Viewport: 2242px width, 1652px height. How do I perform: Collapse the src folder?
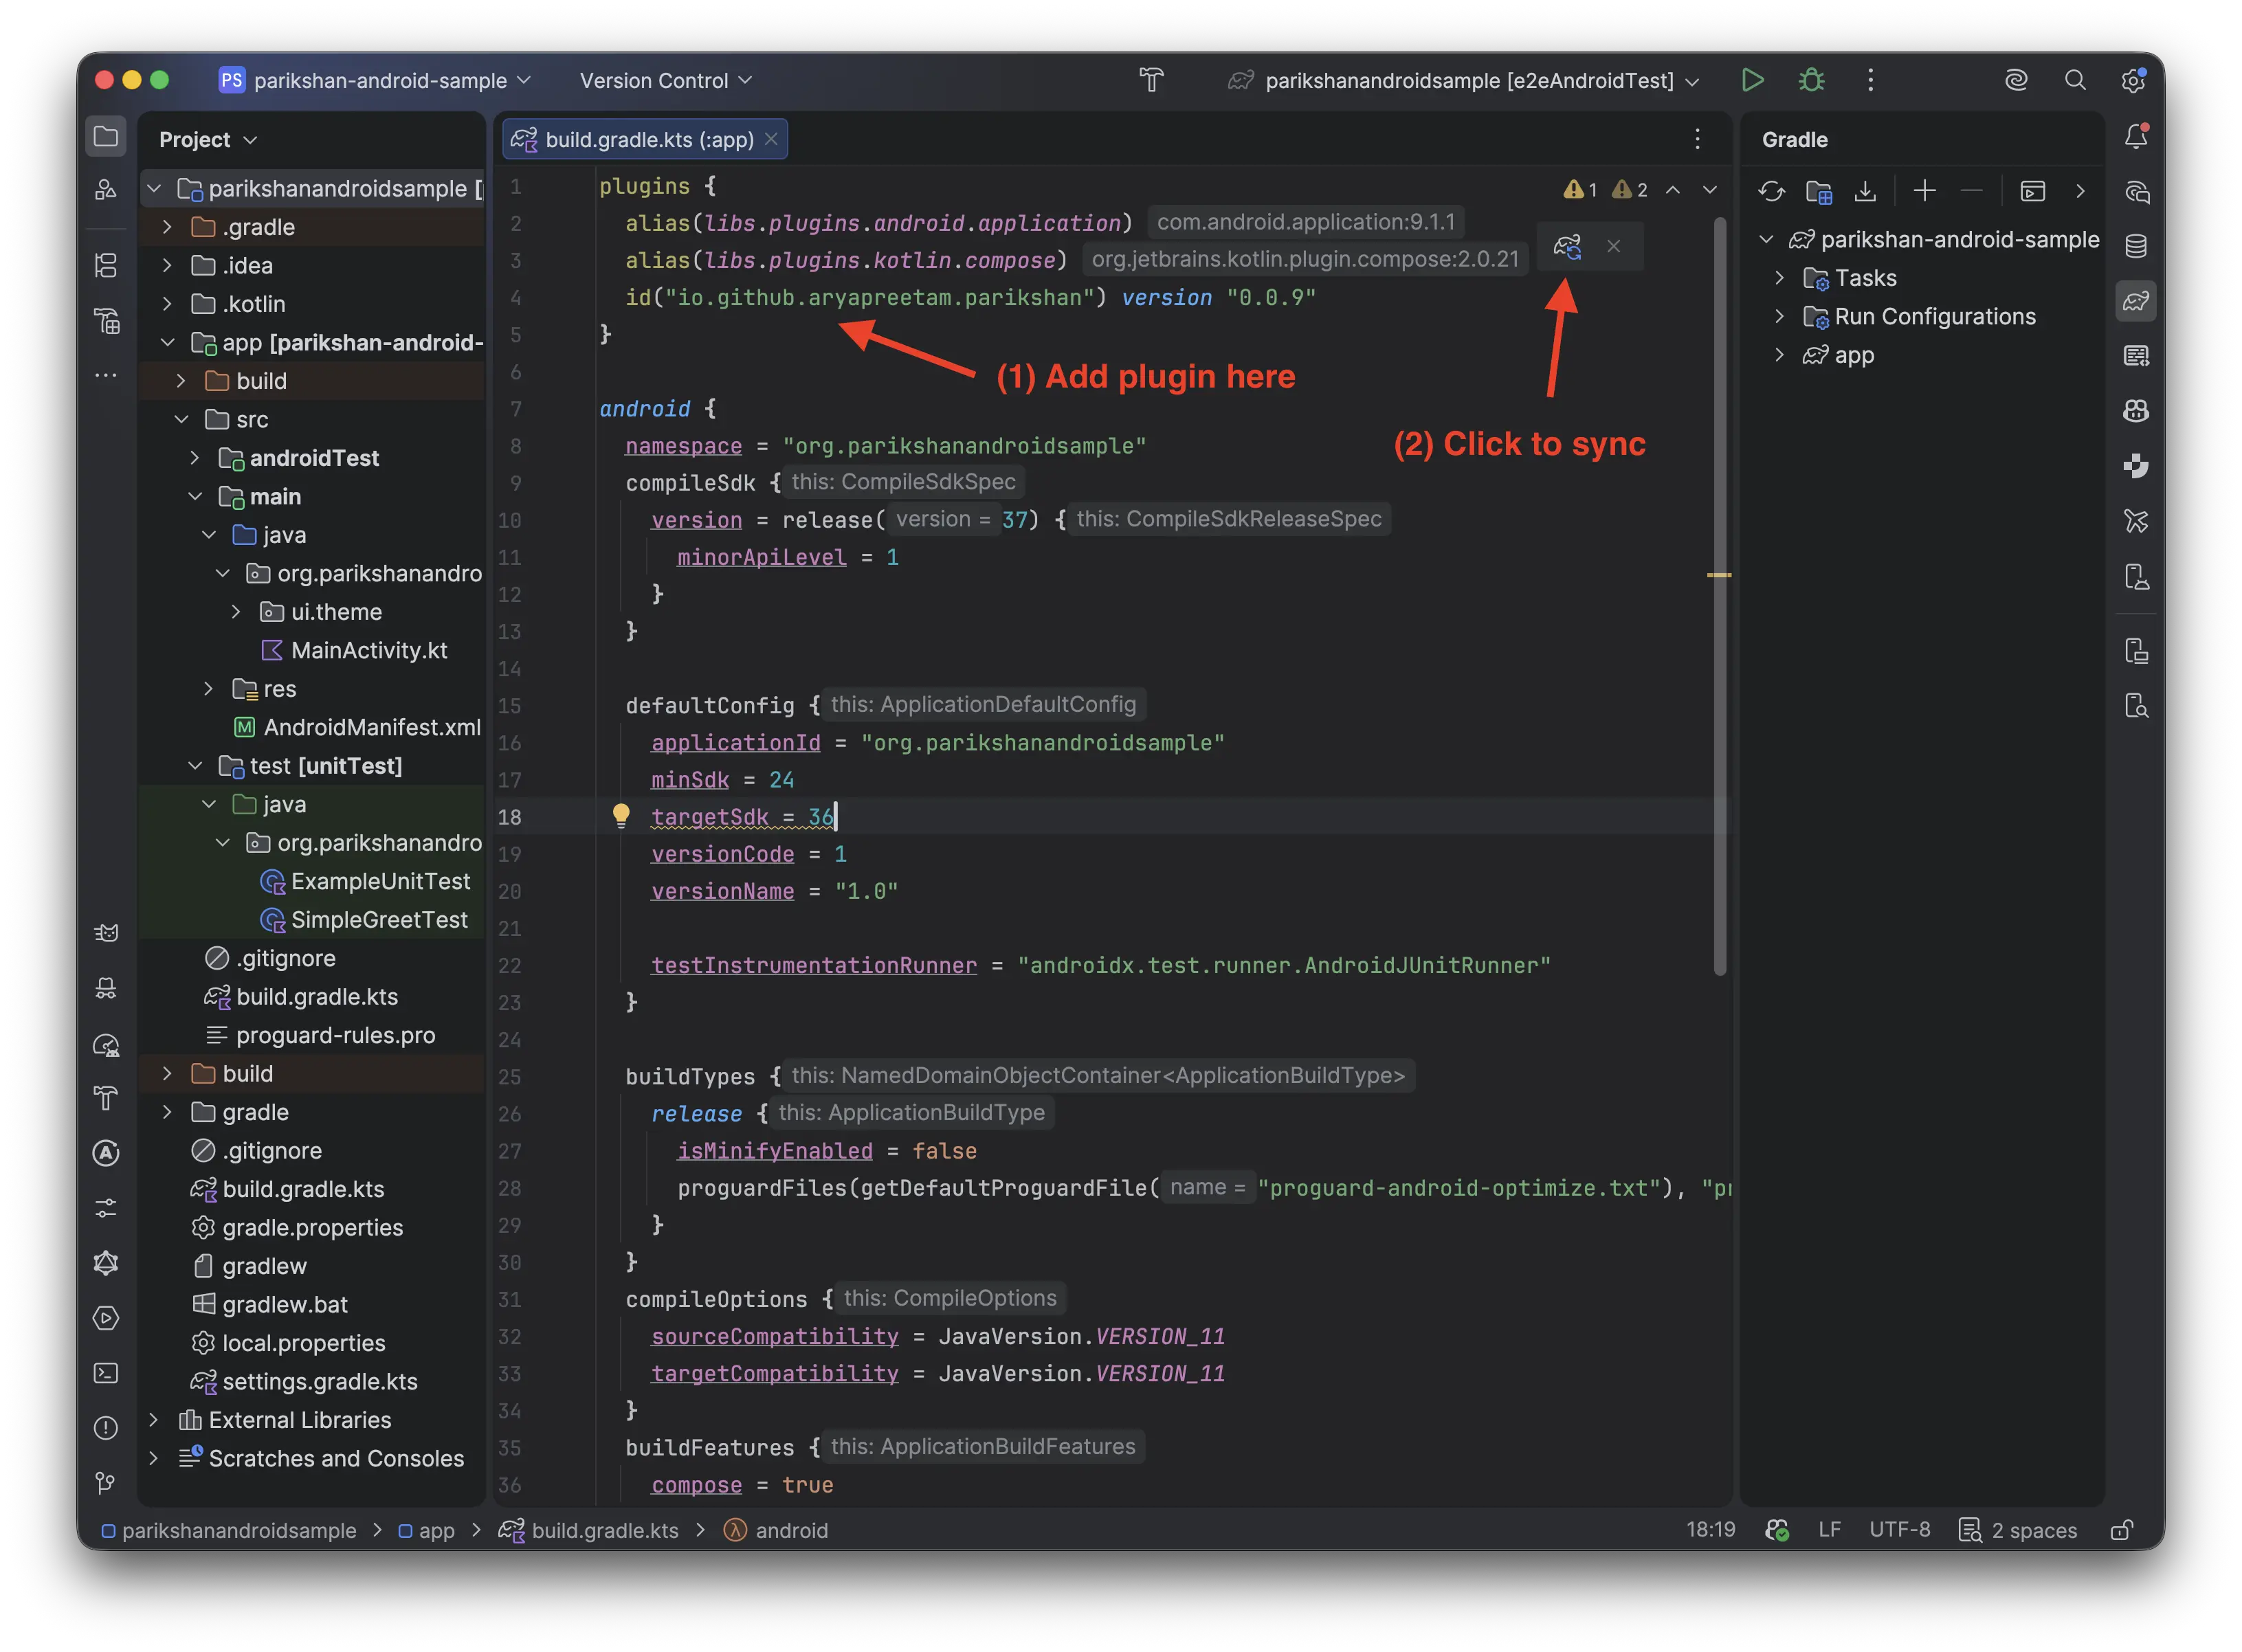(181, 419)
